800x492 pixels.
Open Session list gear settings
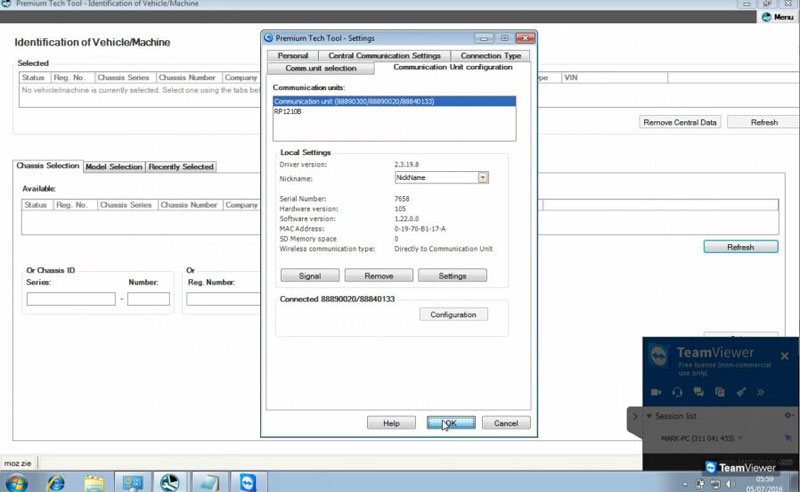coord(788,415)
